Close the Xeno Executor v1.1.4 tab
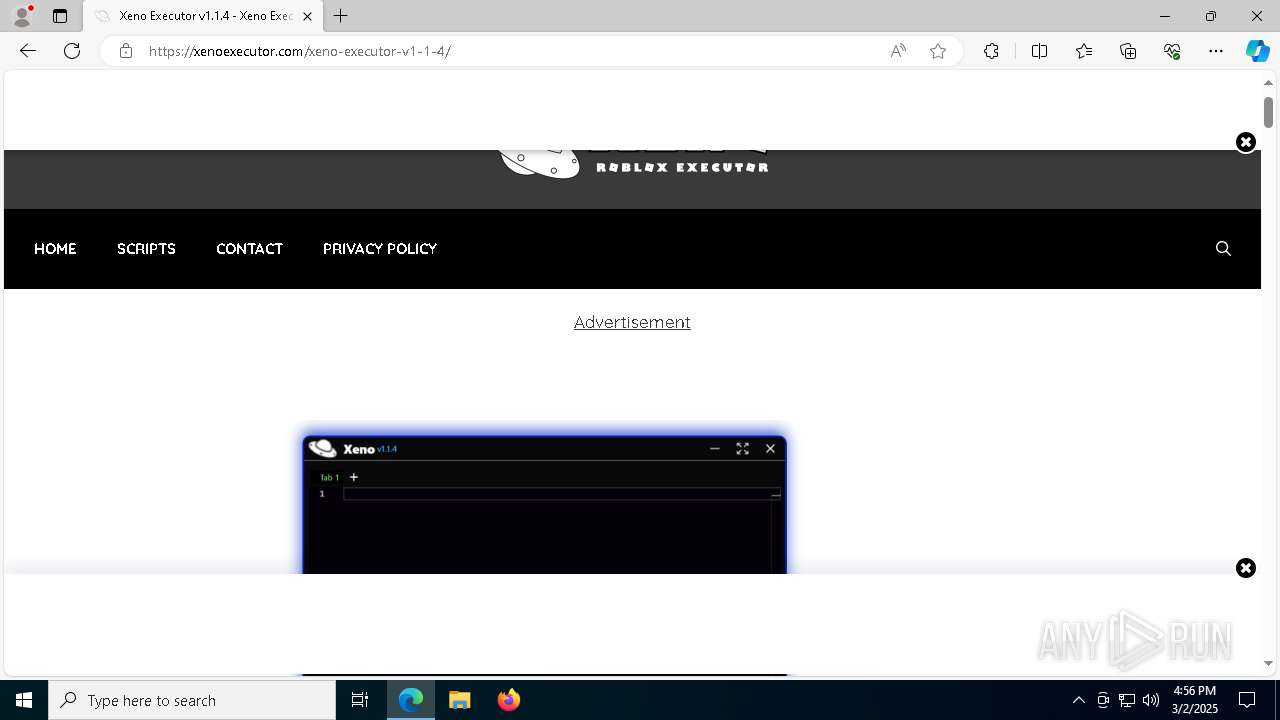Screen dimensions: 1280x720 [x=308, y=16]
